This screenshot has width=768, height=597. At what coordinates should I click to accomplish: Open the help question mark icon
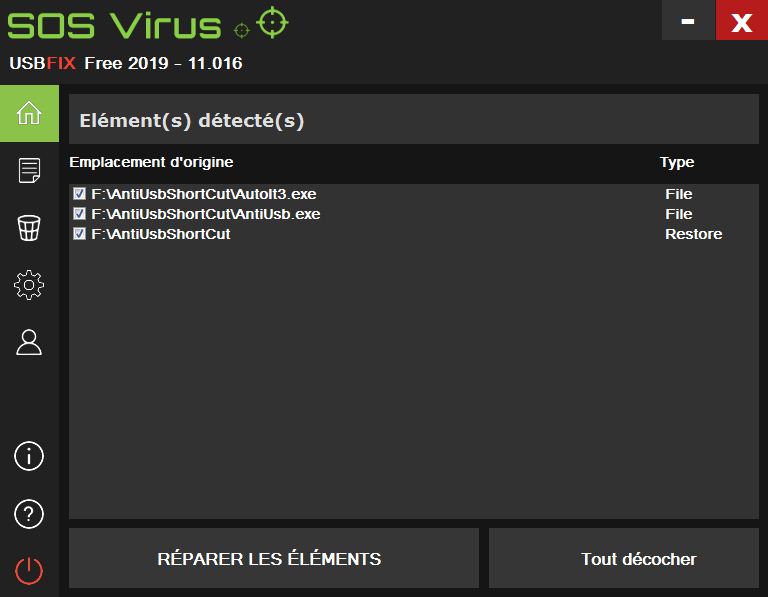[x=29, y=514]
